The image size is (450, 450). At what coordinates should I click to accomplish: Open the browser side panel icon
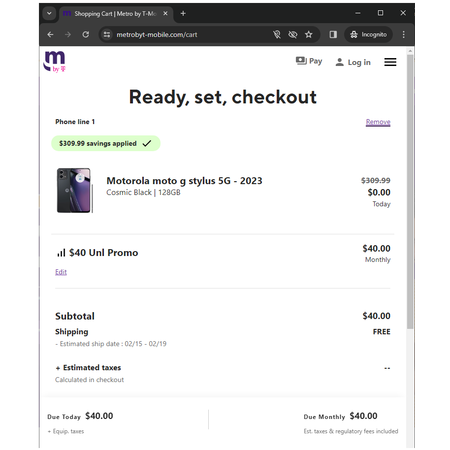tap(333, 34)
